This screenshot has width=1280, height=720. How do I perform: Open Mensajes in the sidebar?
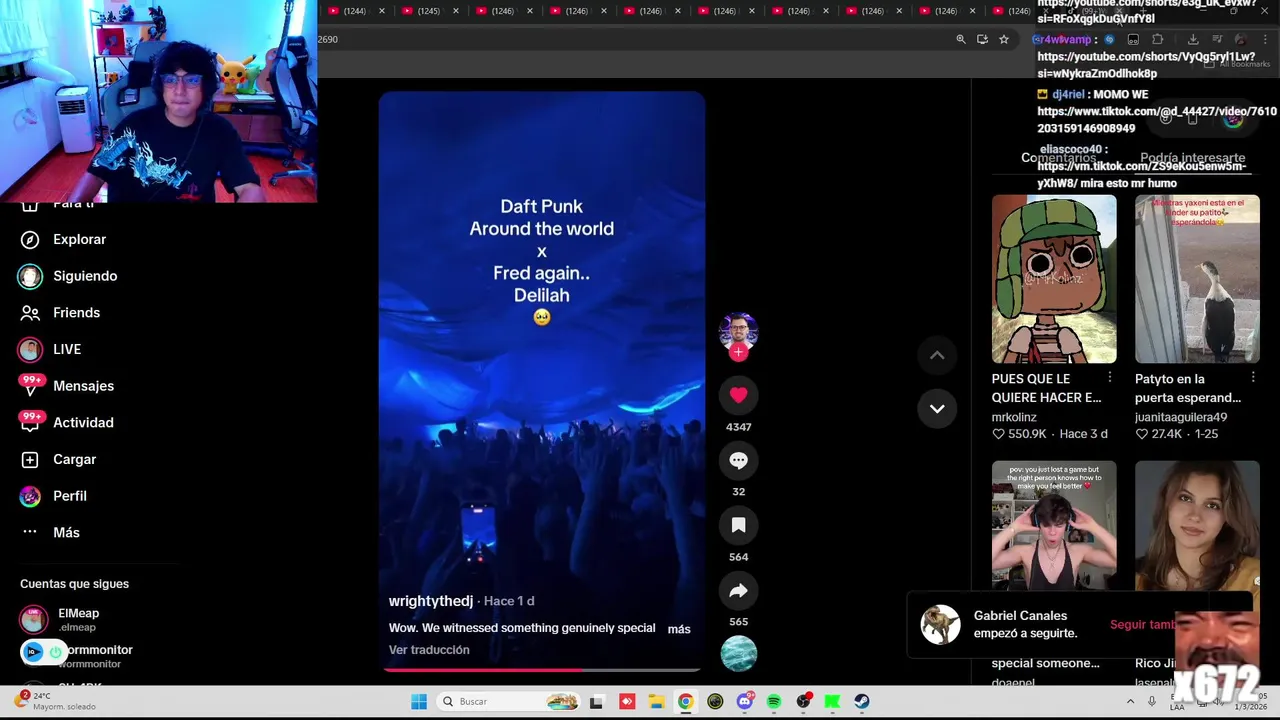[67, 386]
